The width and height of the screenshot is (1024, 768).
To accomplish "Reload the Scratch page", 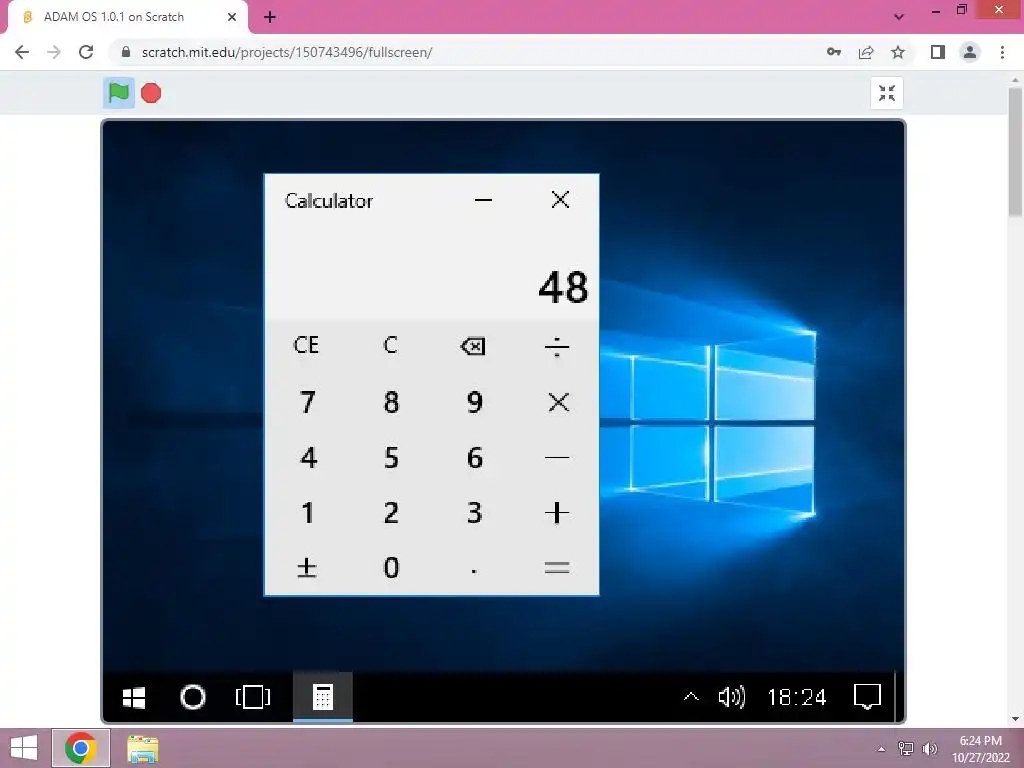I will pos(86,52).
